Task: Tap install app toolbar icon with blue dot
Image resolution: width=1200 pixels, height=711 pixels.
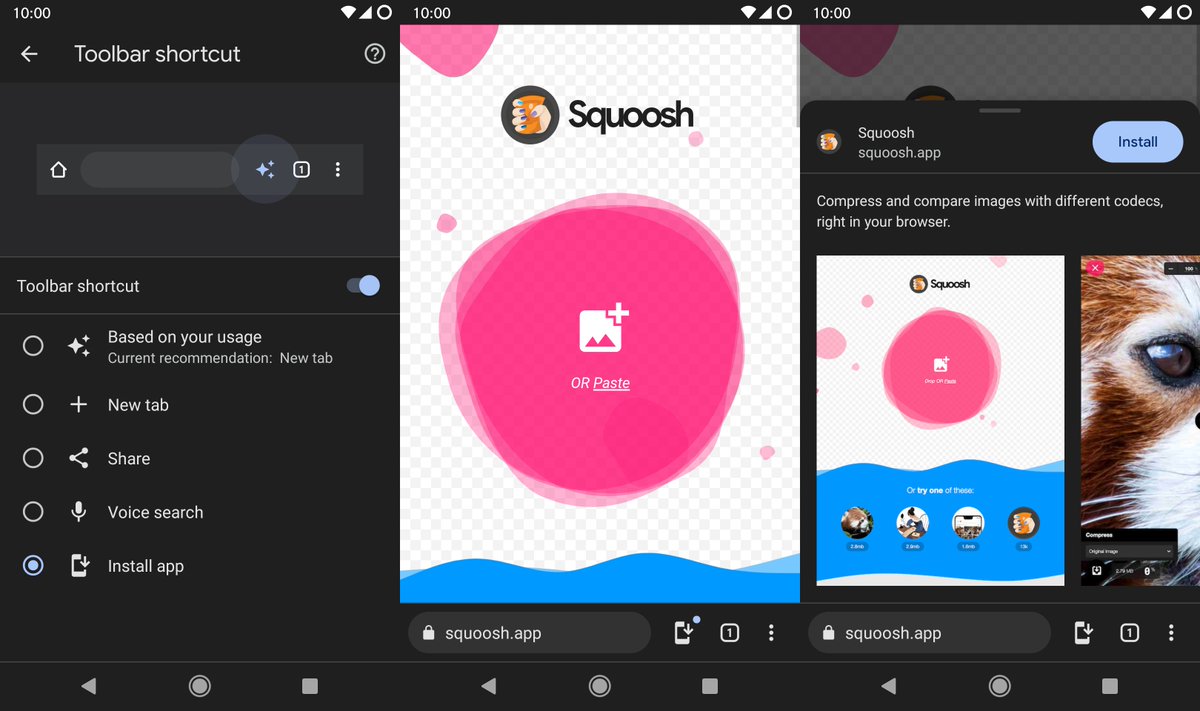Action: coord(685,632)
